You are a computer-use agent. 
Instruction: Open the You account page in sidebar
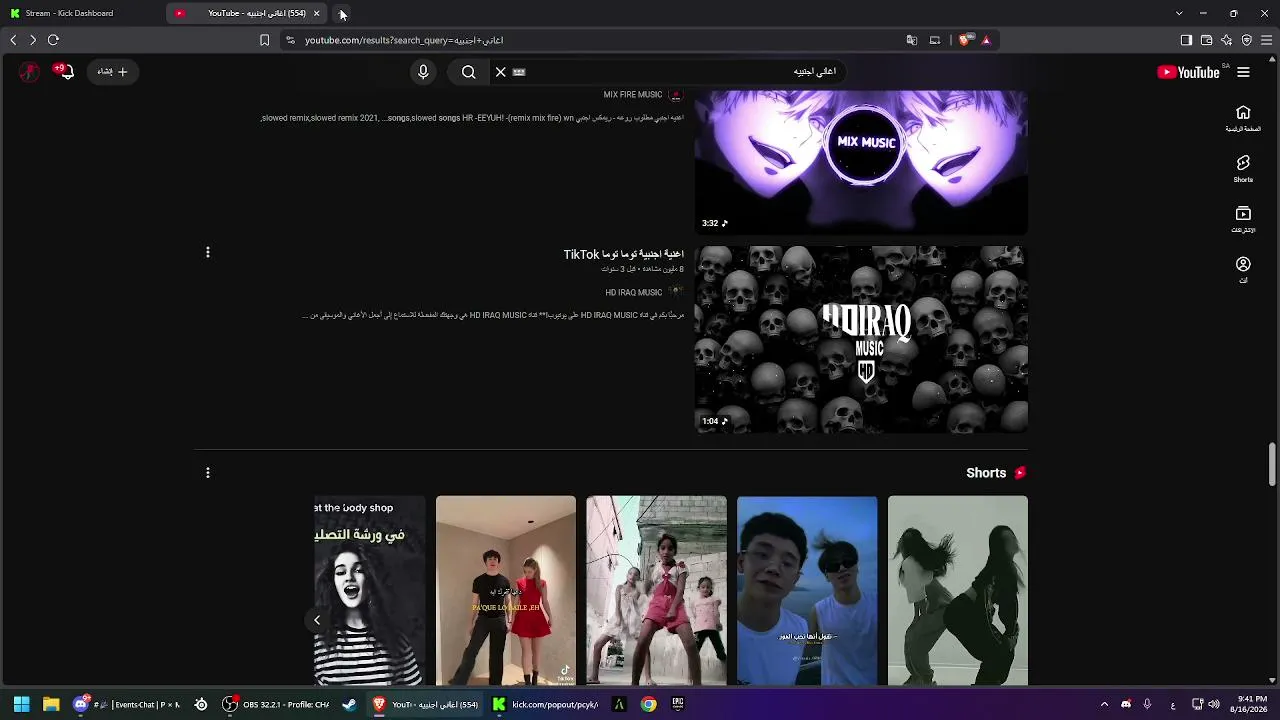pos(1243,269)
